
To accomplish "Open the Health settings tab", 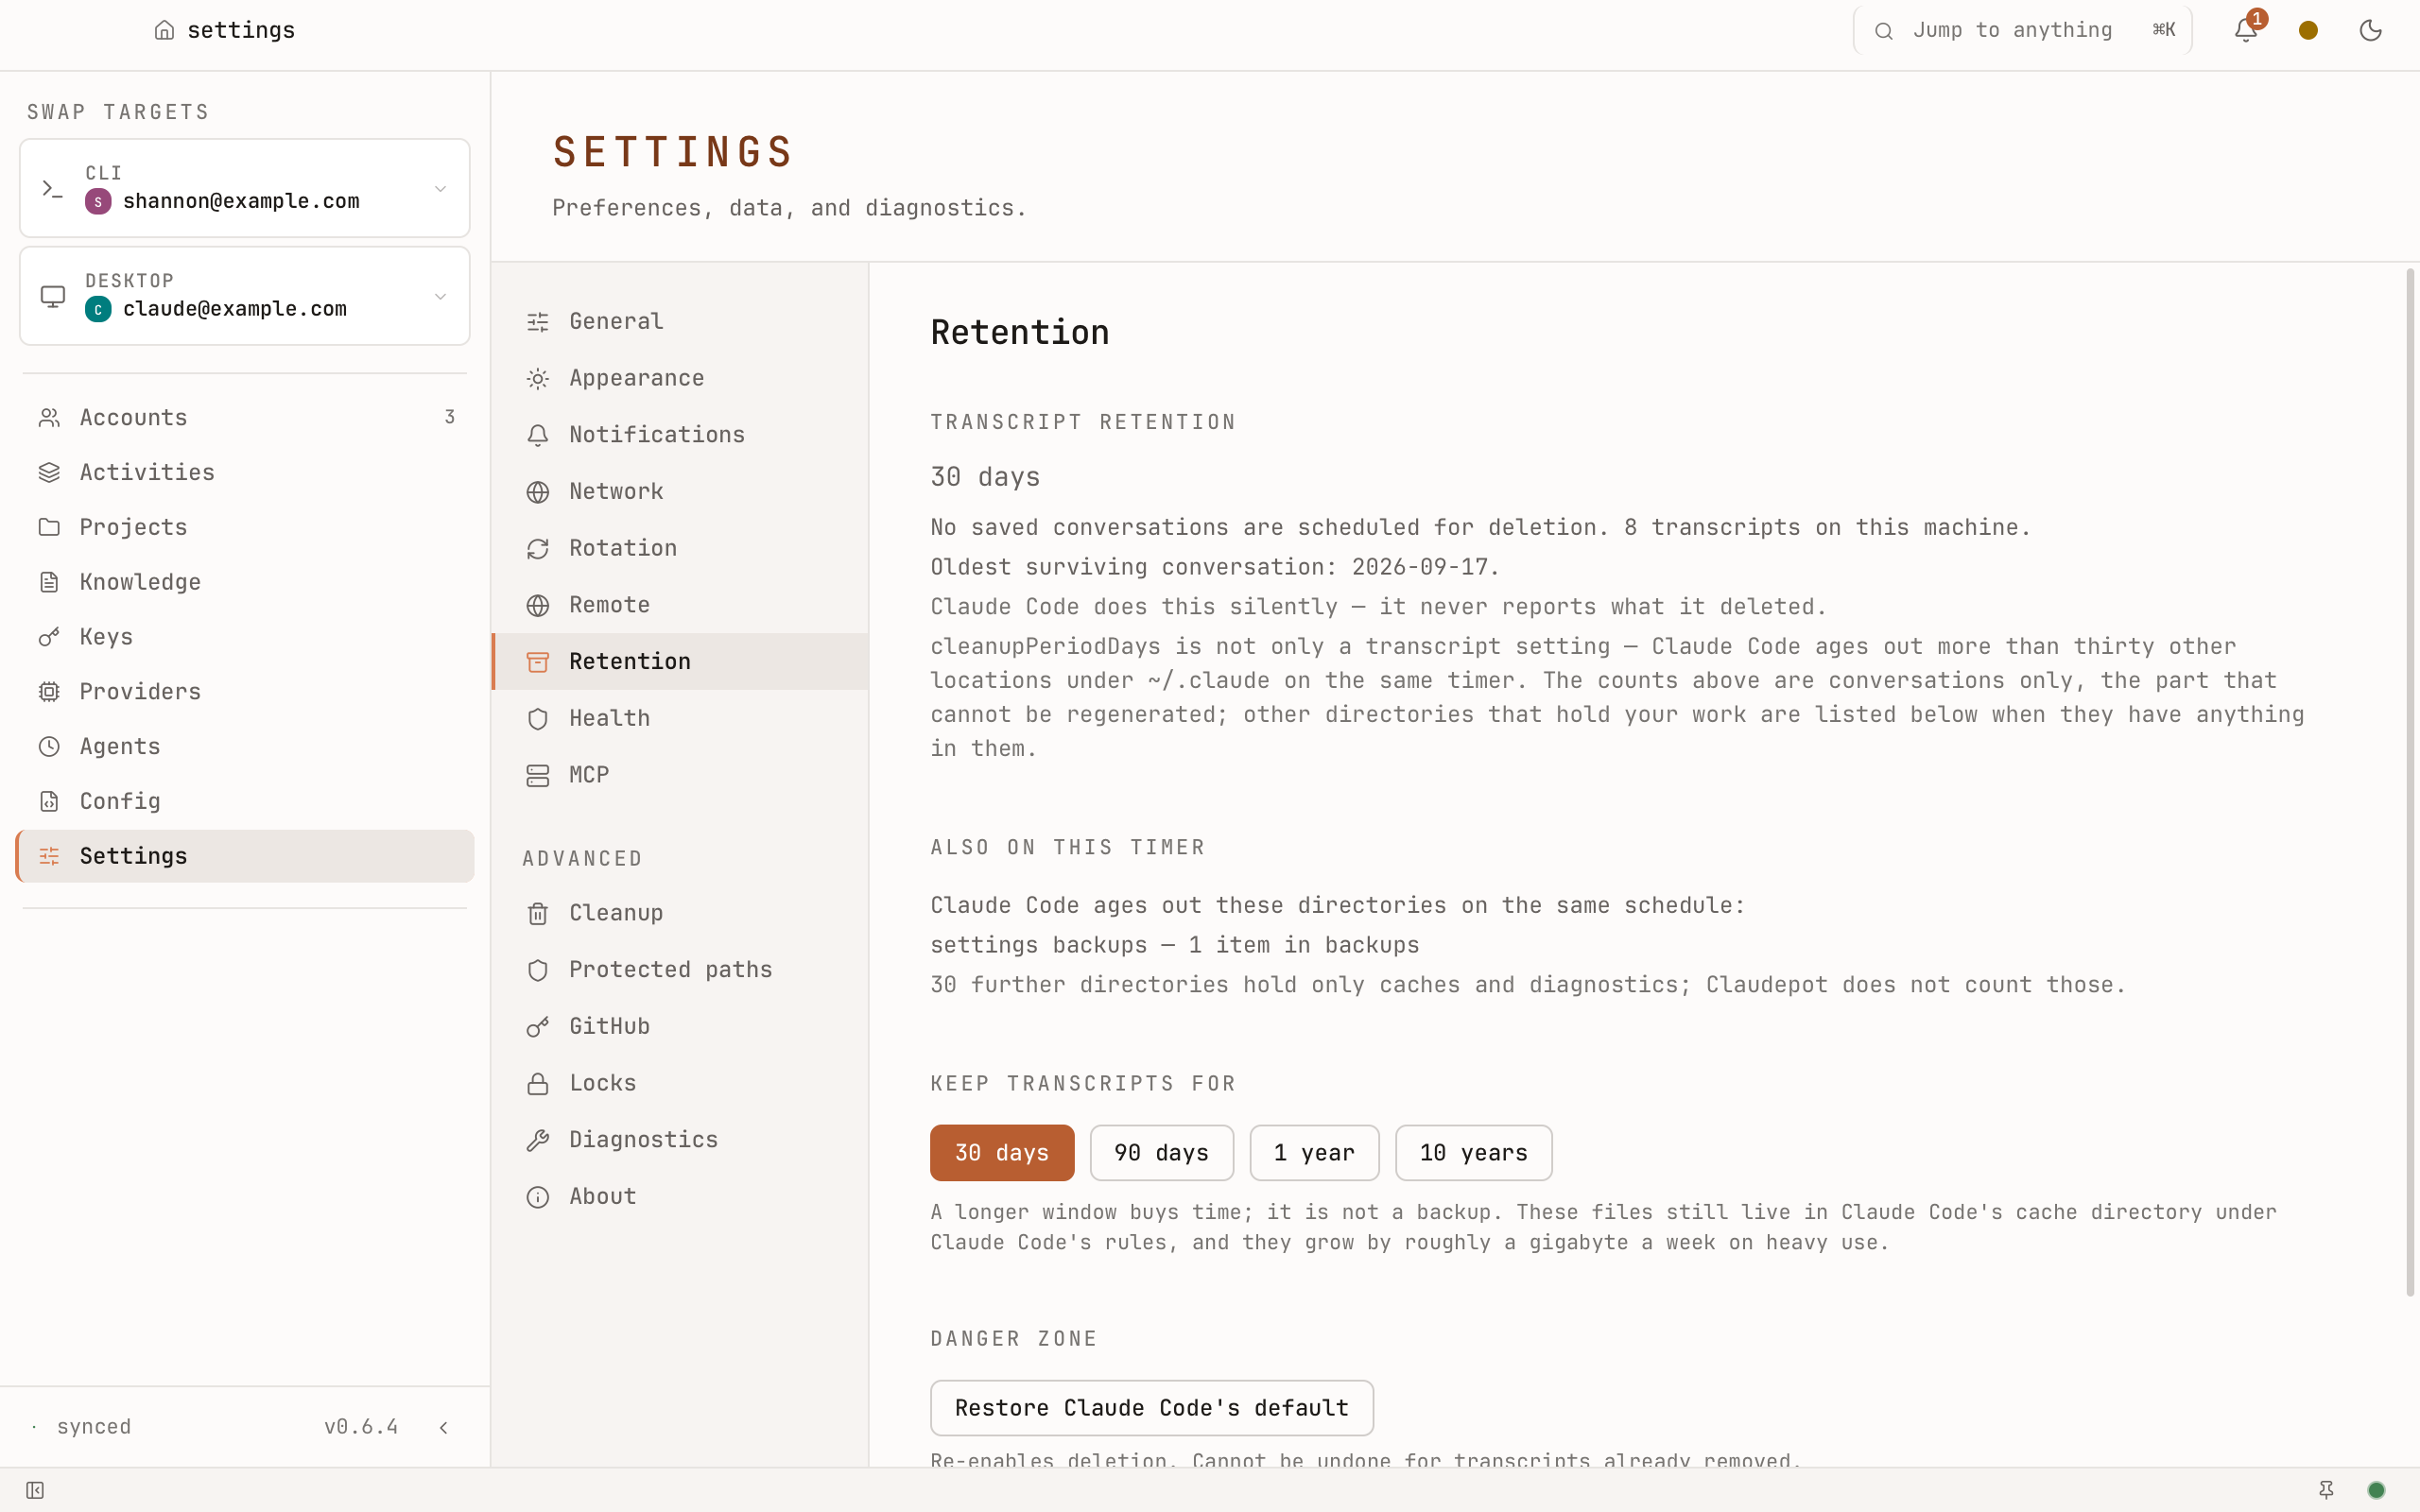I will point(680,718).
